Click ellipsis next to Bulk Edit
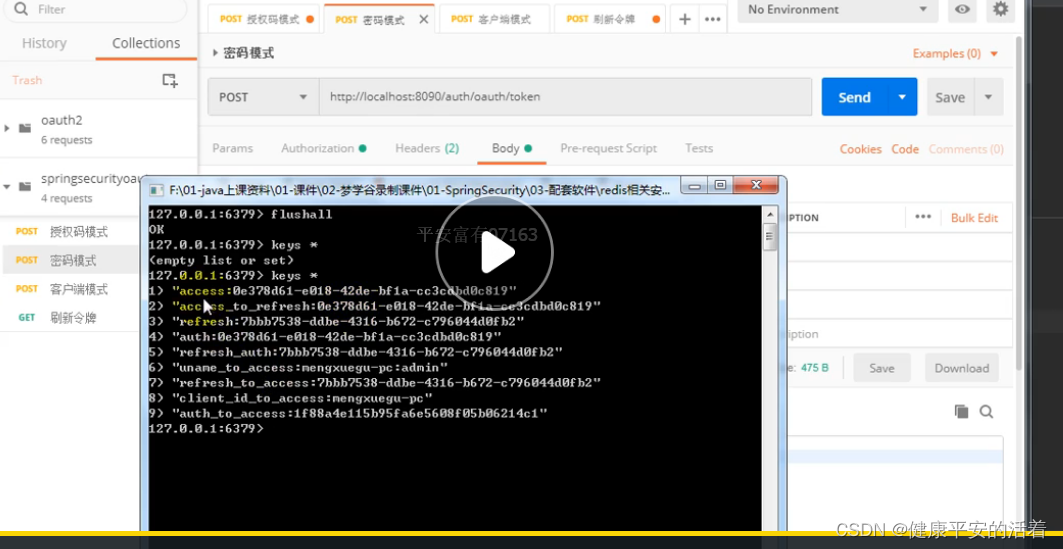Image resolution: width=1063 pixels, height=549 pixels. click(923, 217)
